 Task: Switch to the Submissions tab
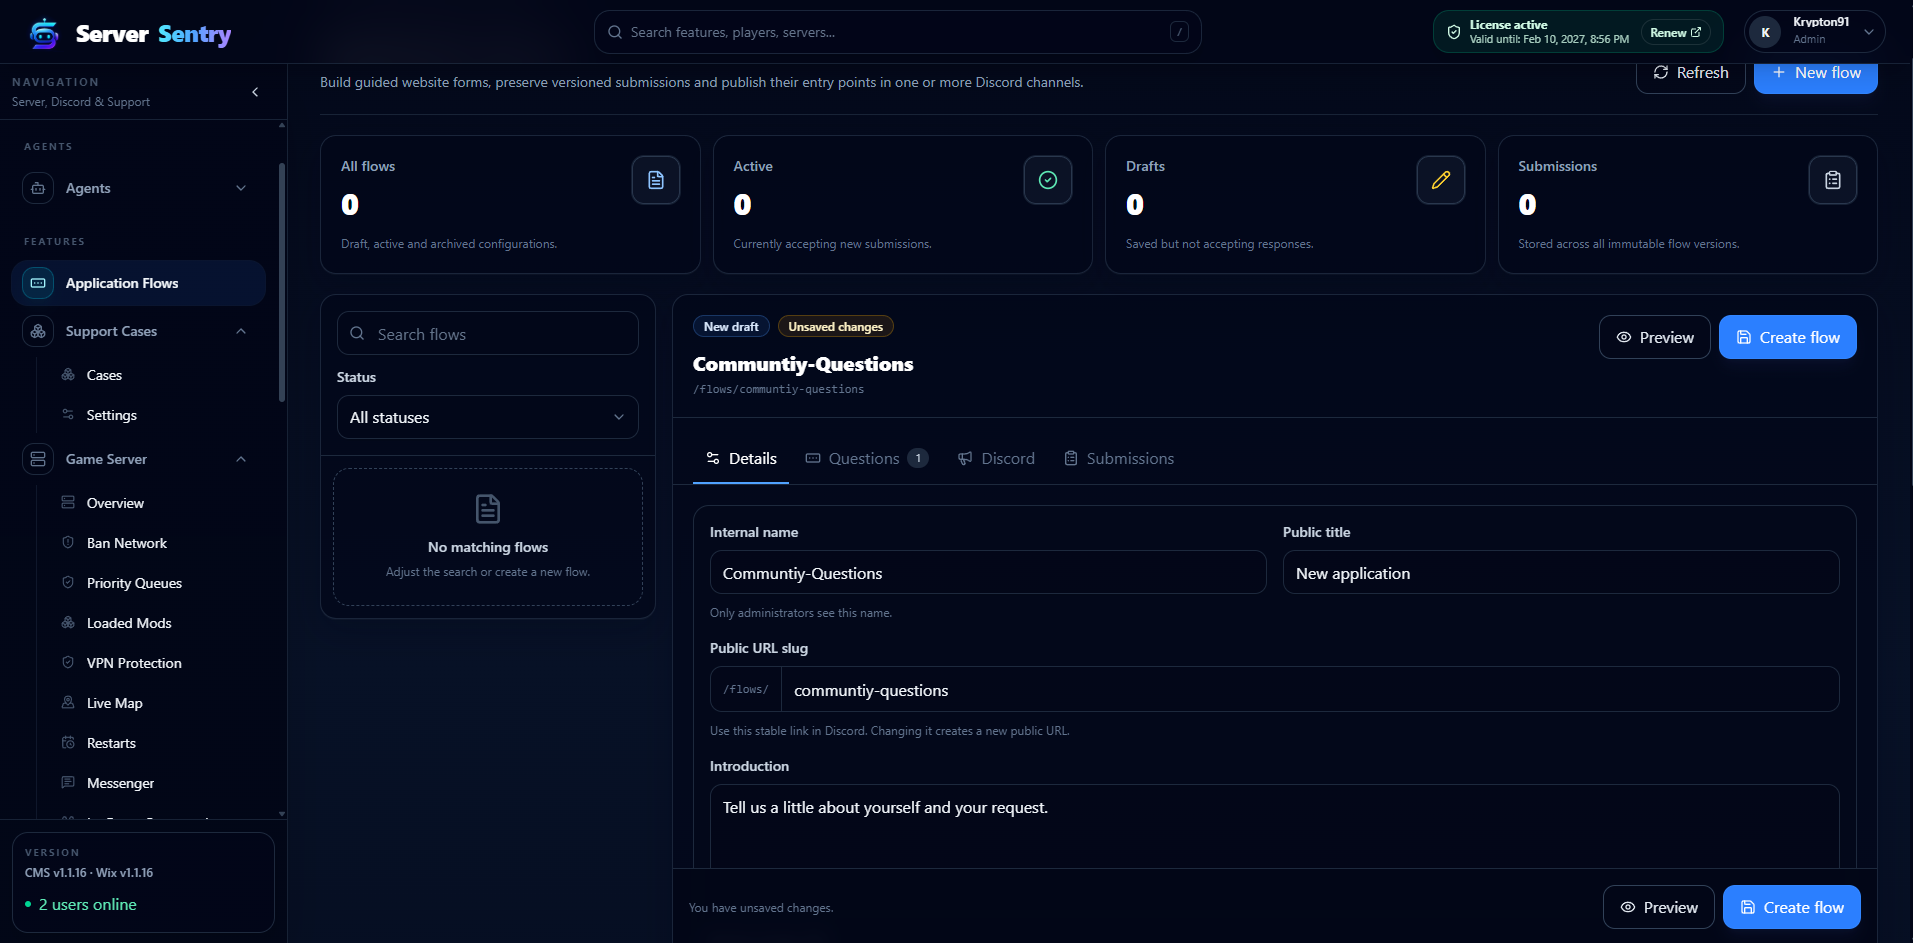[x=1119, y=458]
